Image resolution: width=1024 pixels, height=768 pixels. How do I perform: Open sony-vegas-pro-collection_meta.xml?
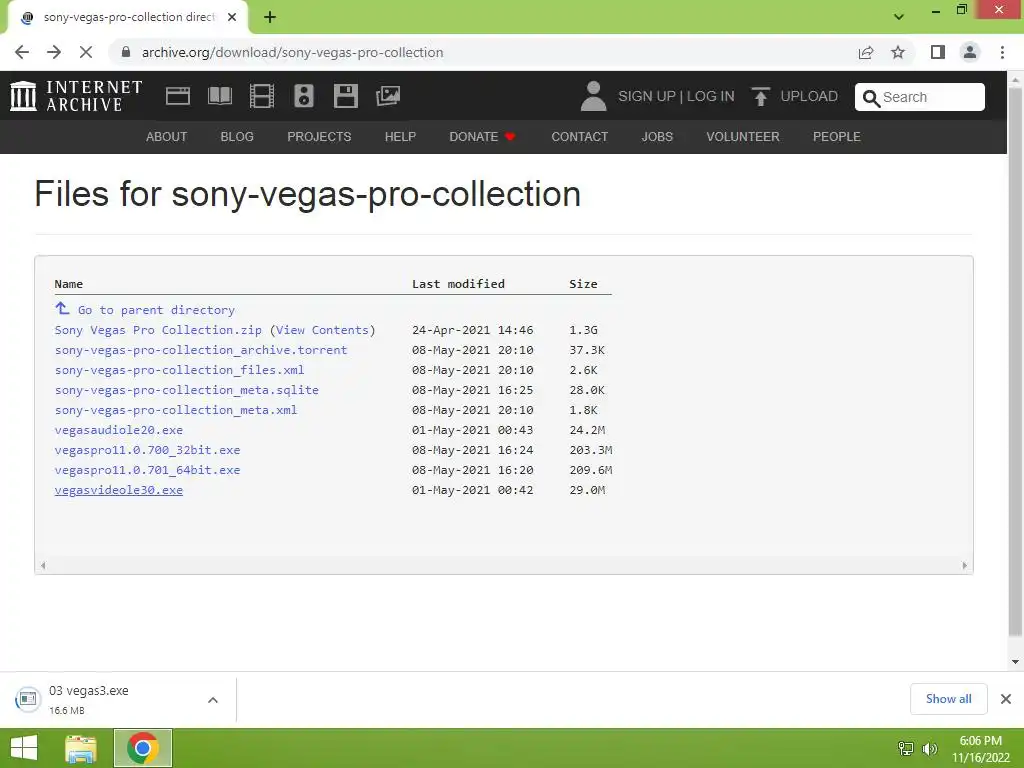(x=176, y=410)
